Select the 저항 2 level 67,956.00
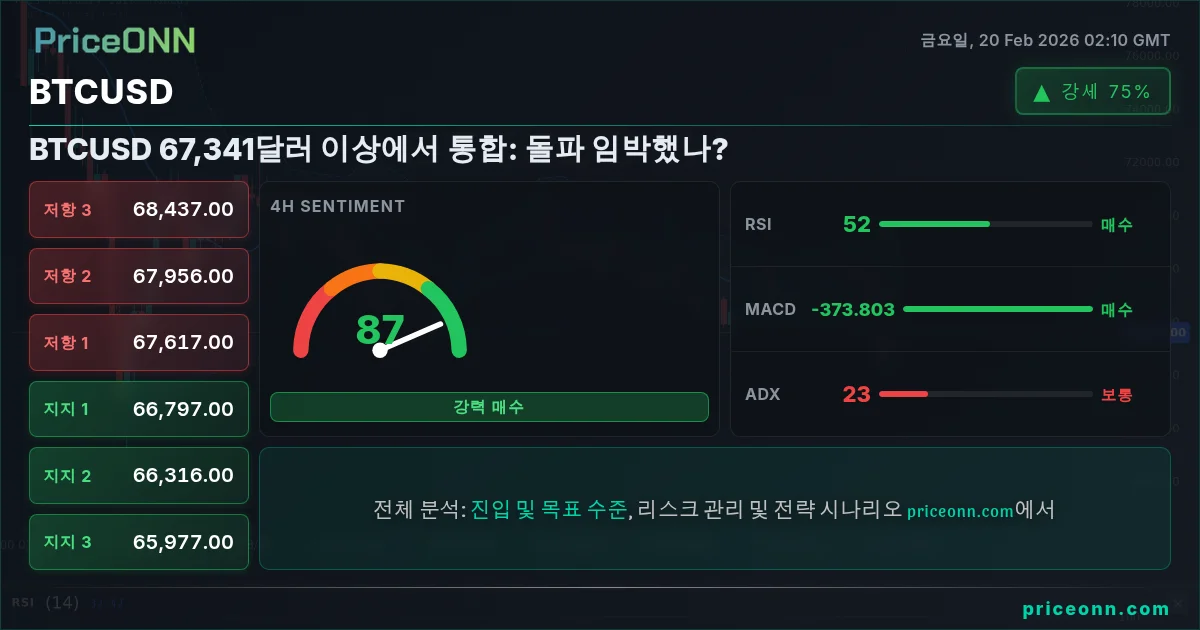The height and width of the screenshot is (630, 1200). [139, 276]
